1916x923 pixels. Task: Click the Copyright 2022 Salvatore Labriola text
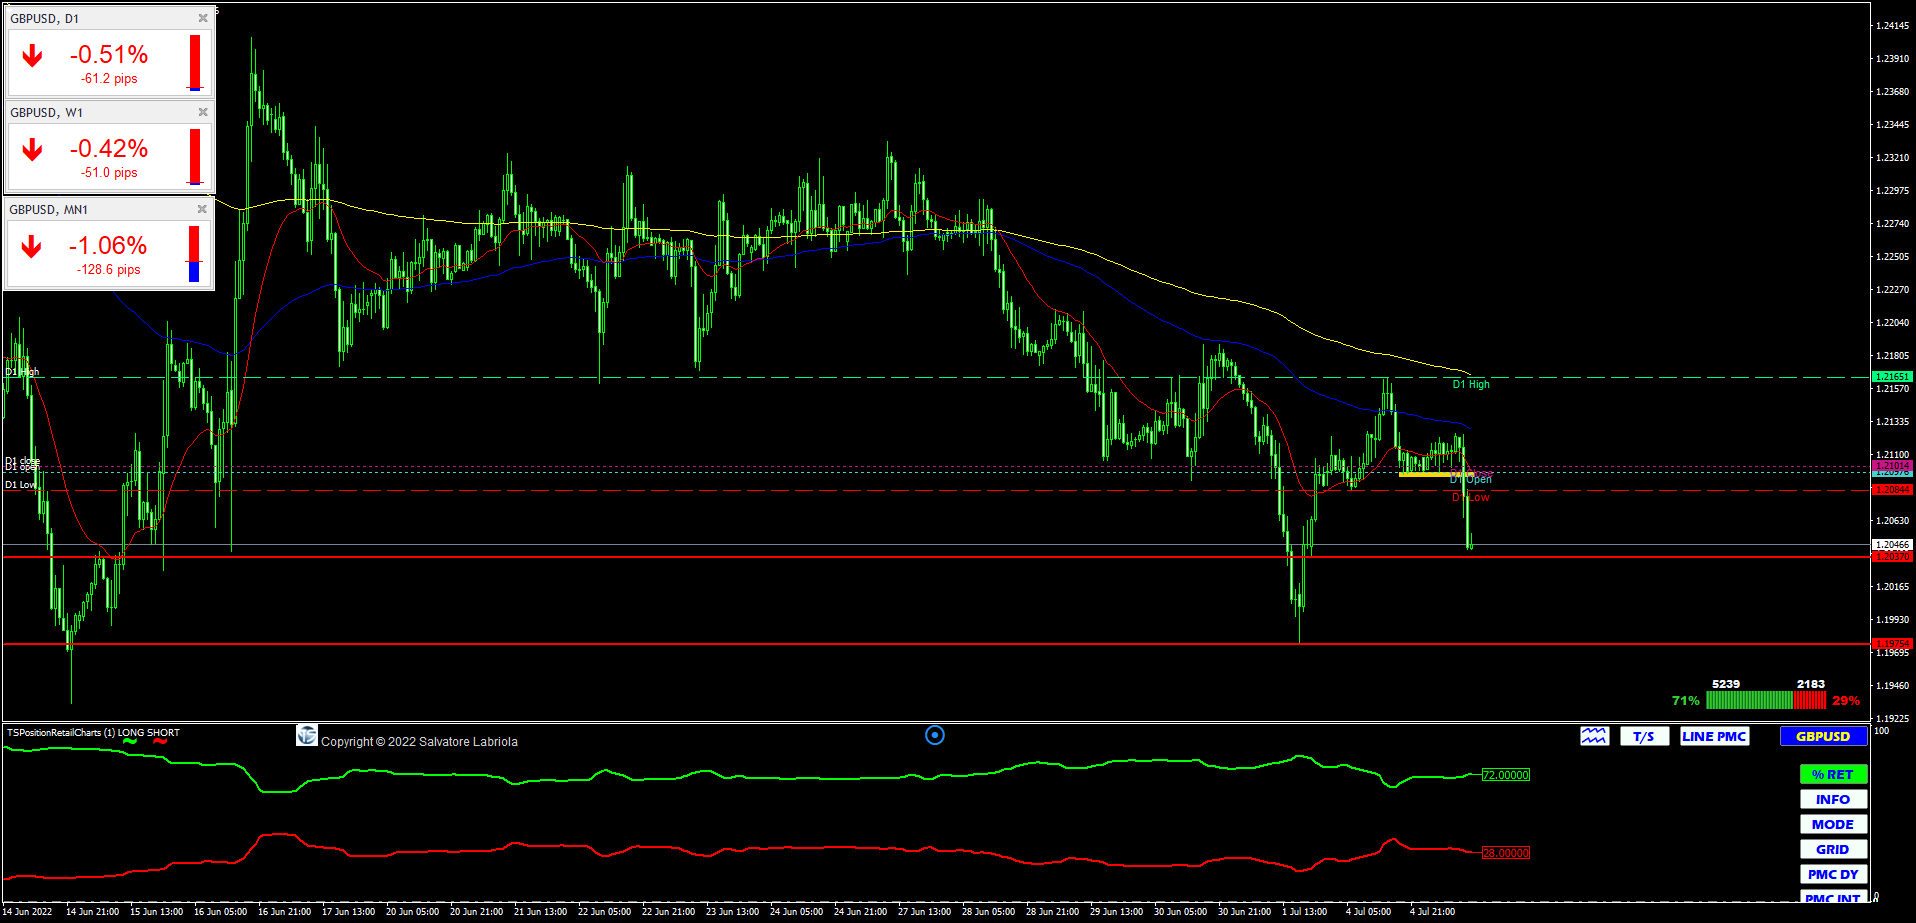click(419, 742)
